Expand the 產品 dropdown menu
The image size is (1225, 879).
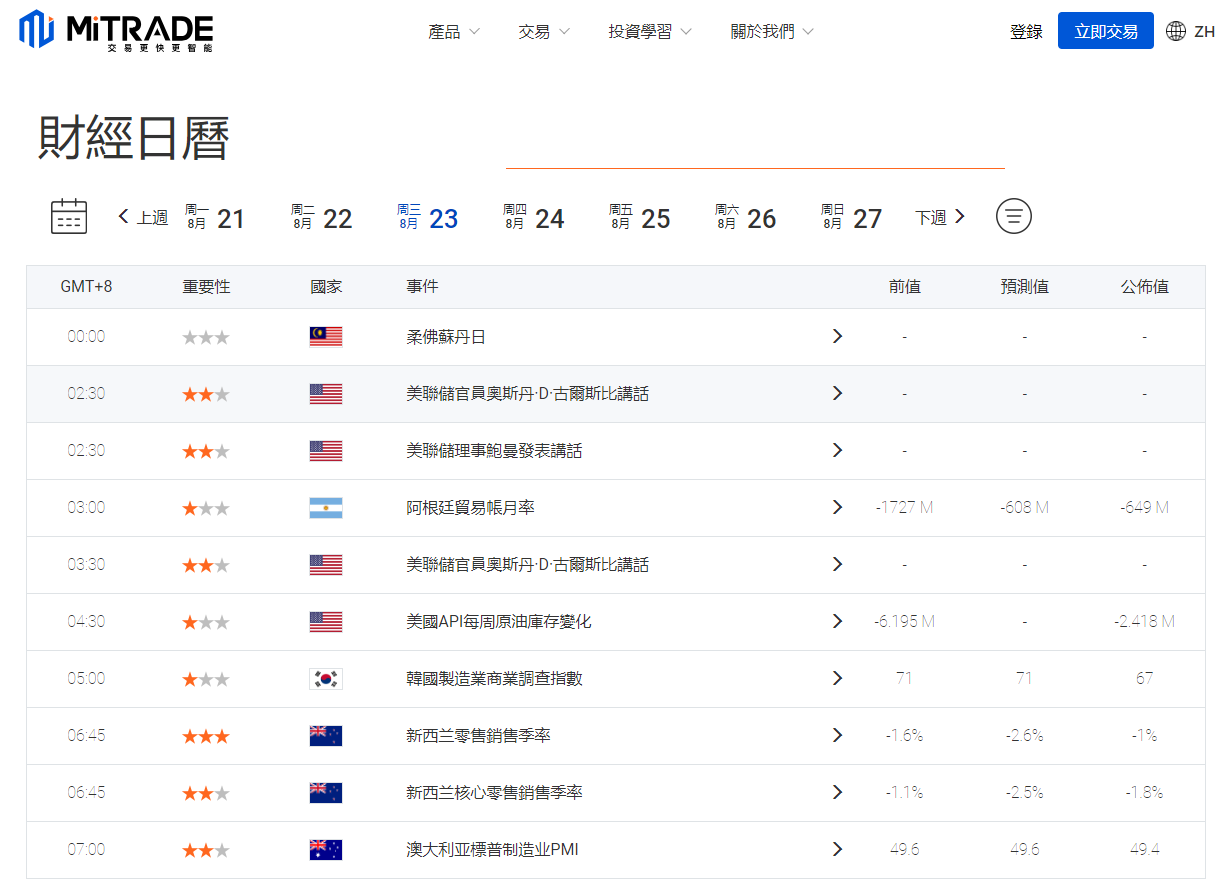click(454, 32)
